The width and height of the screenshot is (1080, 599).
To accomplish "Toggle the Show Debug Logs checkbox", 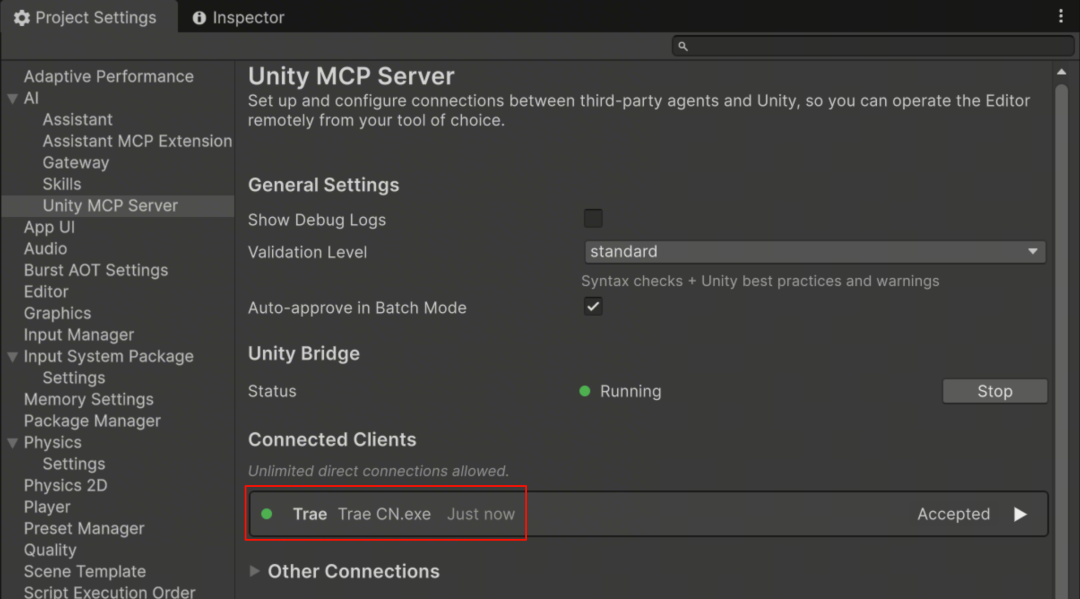I will pyautogui.click(x=592, y=218).
